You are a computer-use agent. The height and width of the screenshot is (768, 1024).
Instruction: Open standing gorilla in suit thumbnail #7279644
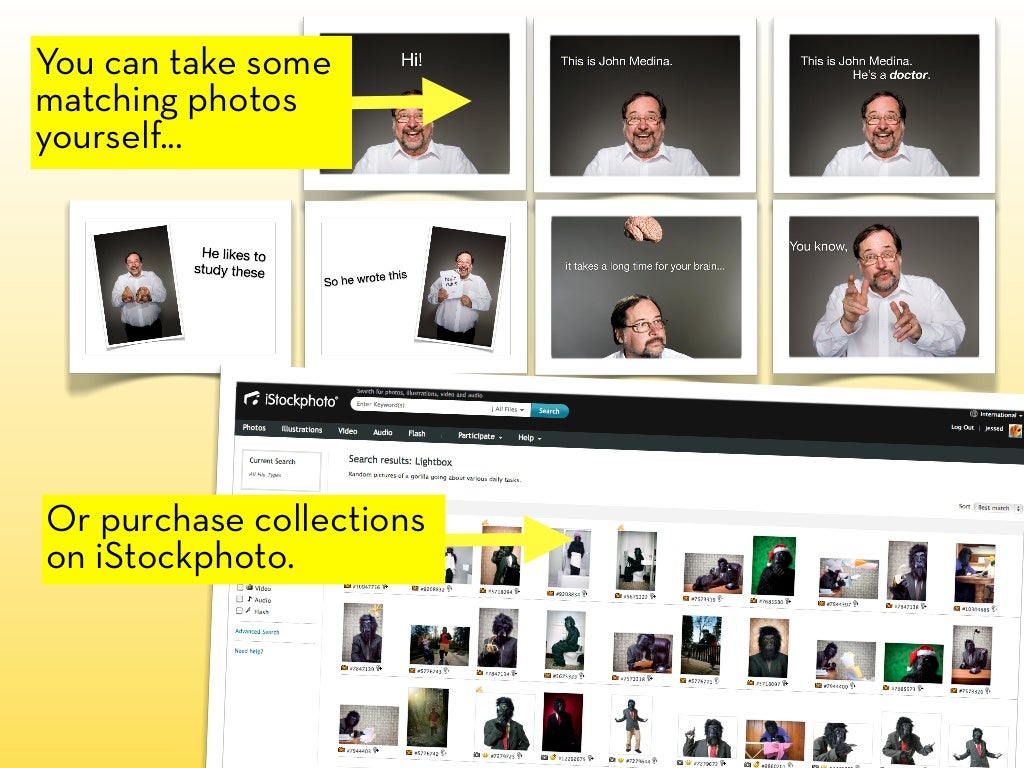coord(631,725)
